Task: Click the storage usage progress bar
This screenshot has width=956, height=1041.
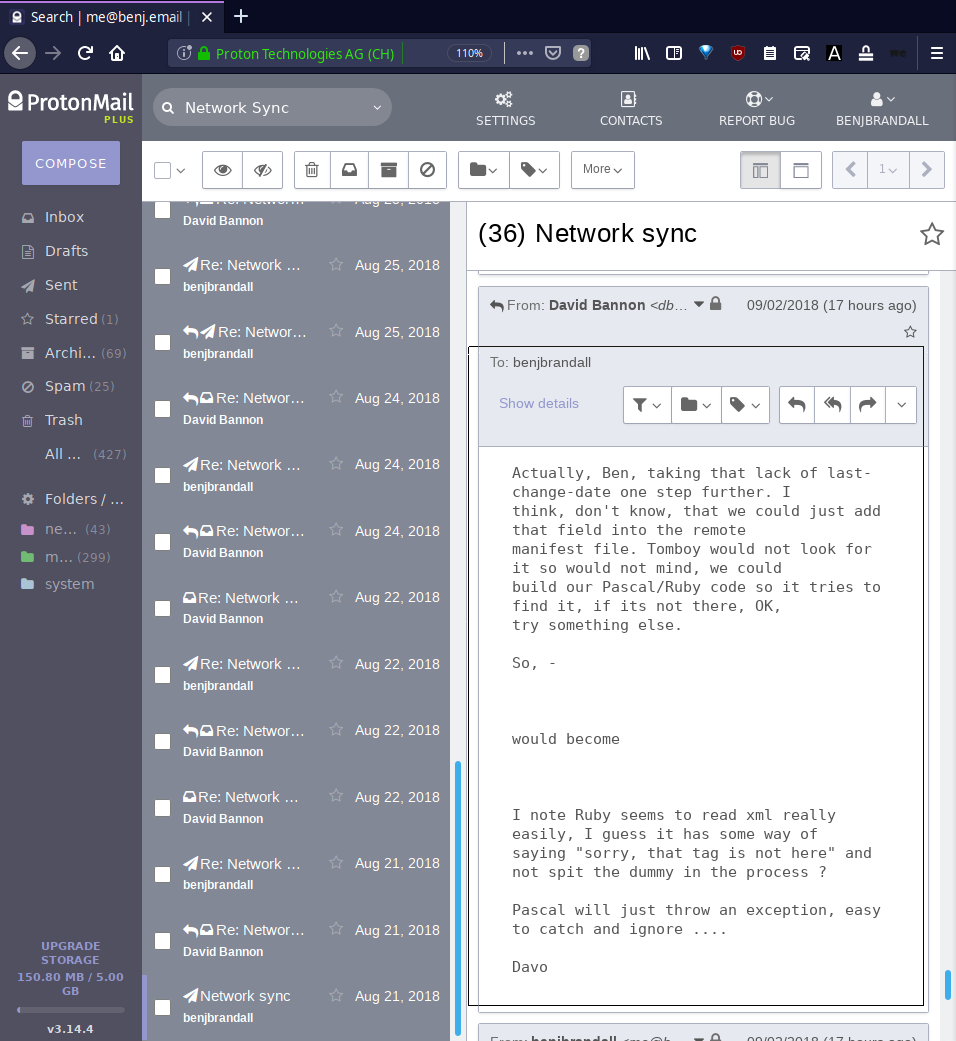Action: pos(71,1010)
